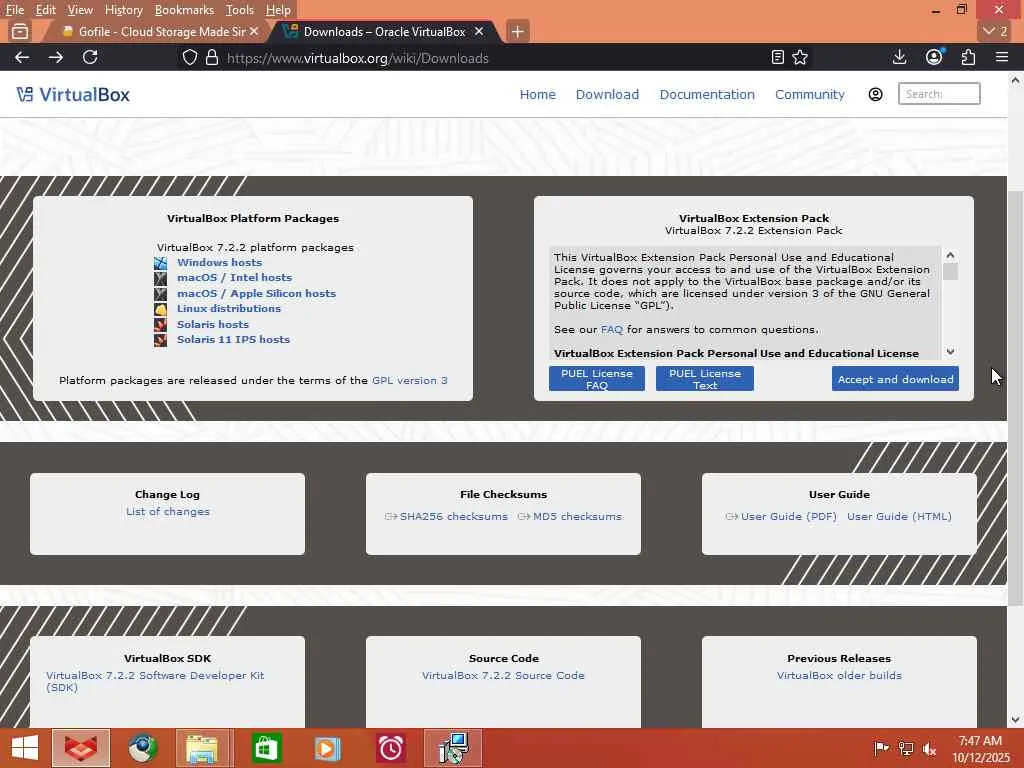The image size is (1024, 768).
Task: Open Download in site navigation
Action: click(x=607, y=95)
